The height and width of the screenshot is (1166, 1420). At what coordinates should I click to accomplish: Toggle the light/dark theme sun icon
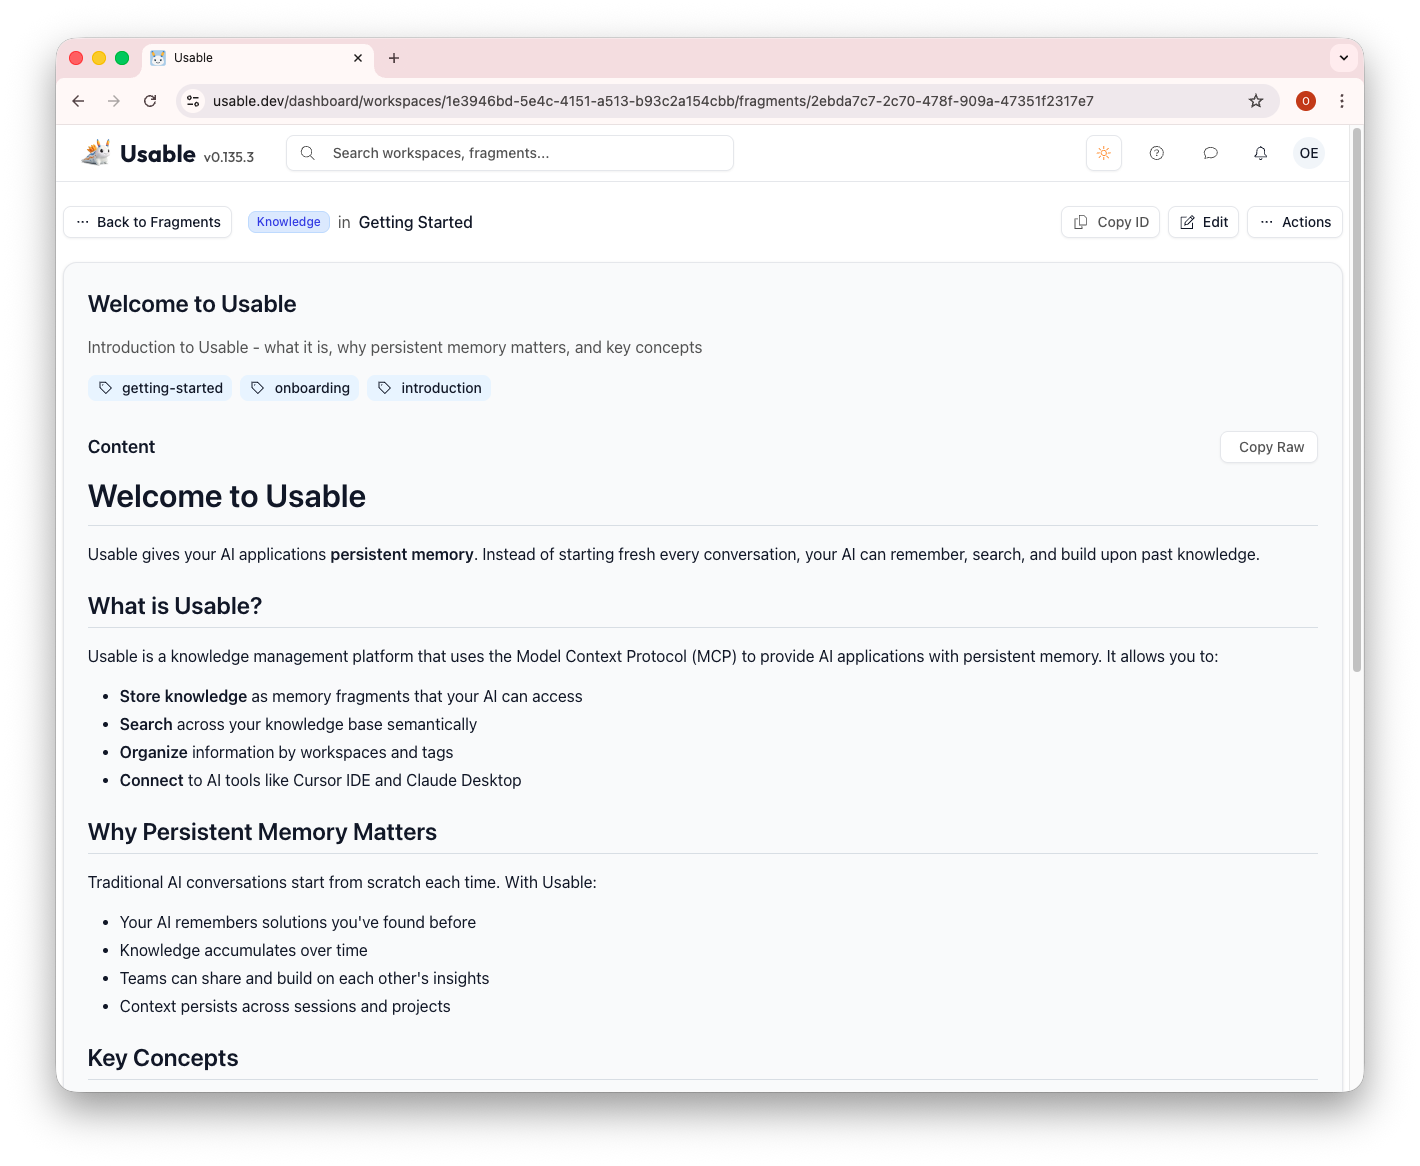(1103, 153)
